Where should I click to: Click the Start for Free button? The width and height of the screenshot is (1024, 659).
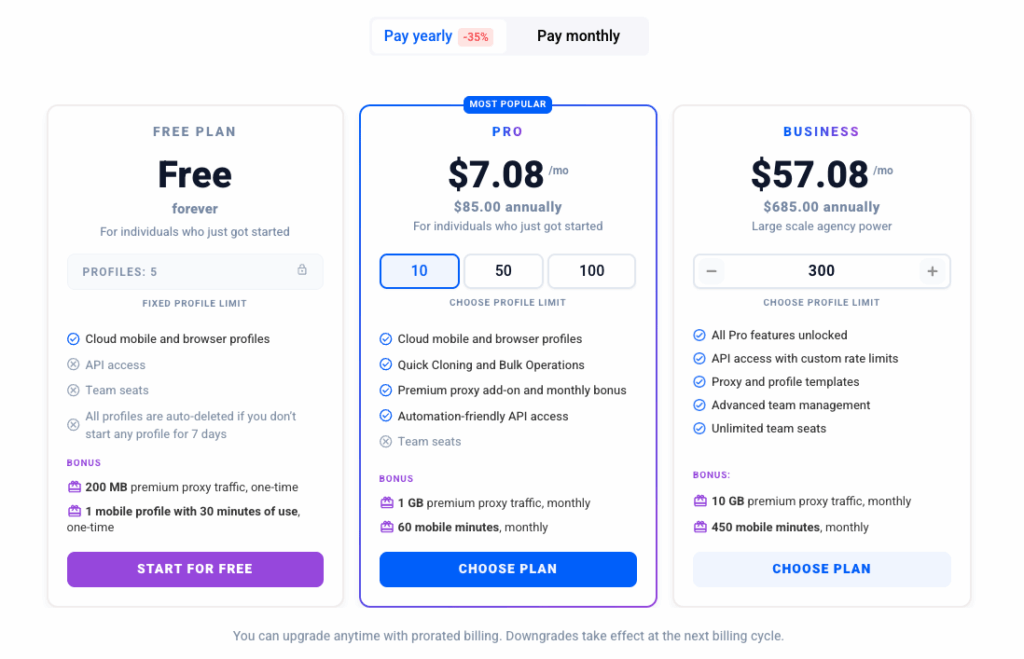pyautogui.click(x=195, y=569)
